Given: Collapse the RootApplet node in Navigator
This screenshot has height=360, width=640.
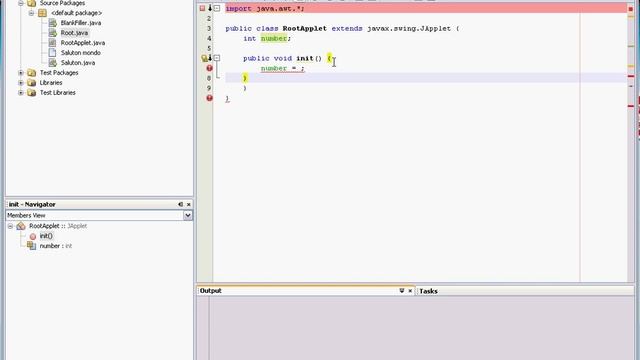Looking at the screenshot, I should (x=10, y=226).
